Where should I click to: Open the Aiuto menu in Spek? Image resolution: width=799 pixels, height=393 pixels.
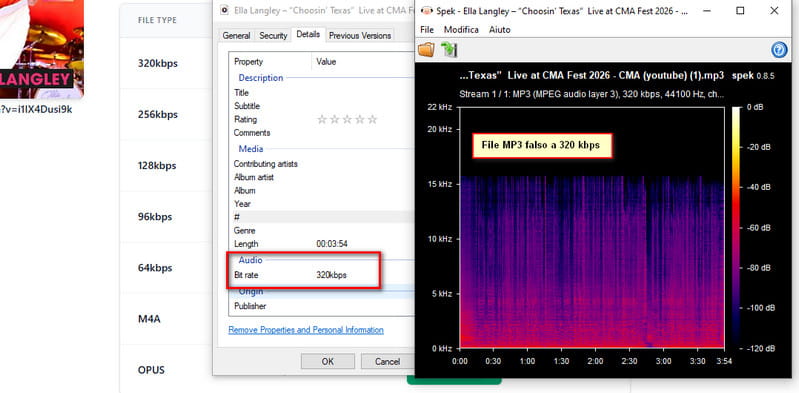click(x=499, y=30)
